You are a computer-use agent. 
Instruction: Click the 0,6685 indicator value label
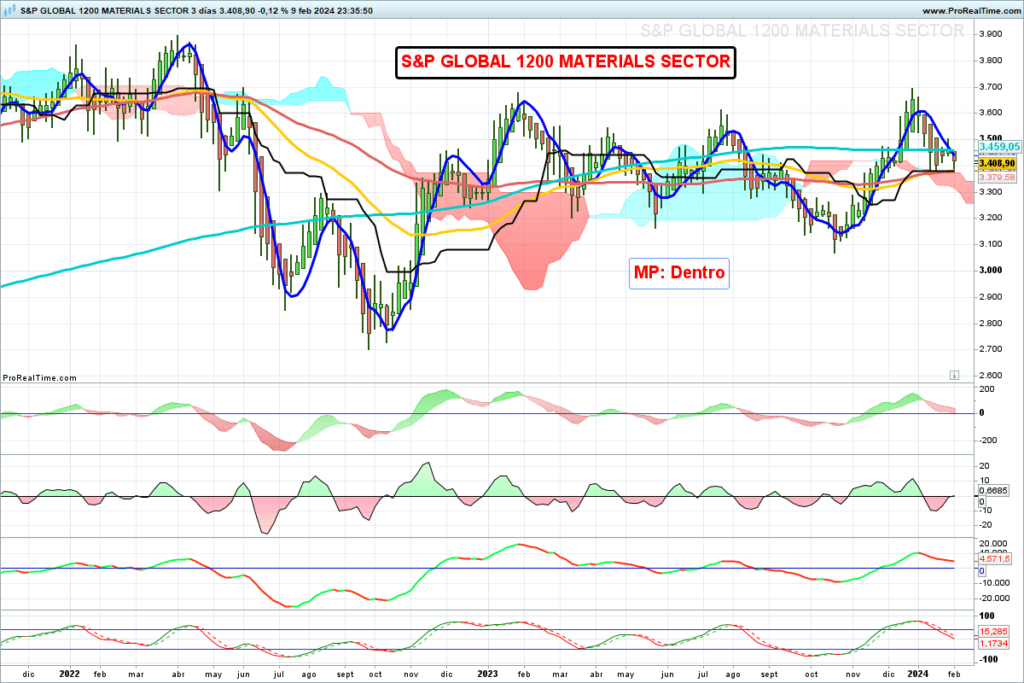pyautogui.click(x=993, y=490)
